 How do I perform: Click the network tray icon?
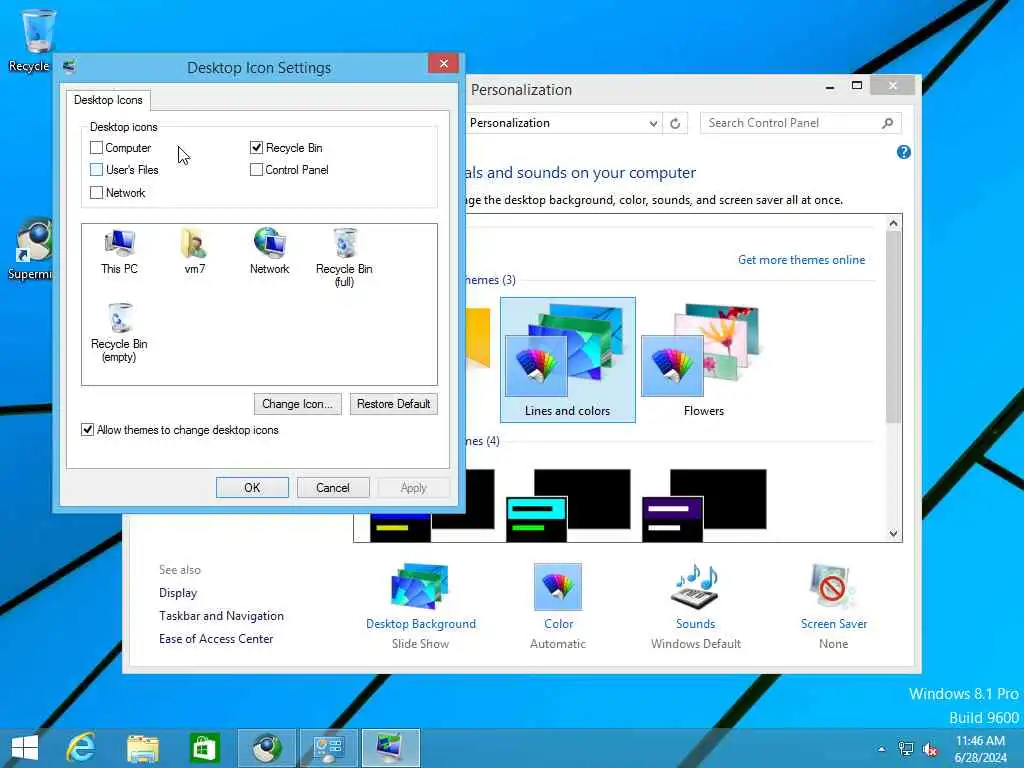click(x=906, y=749)
